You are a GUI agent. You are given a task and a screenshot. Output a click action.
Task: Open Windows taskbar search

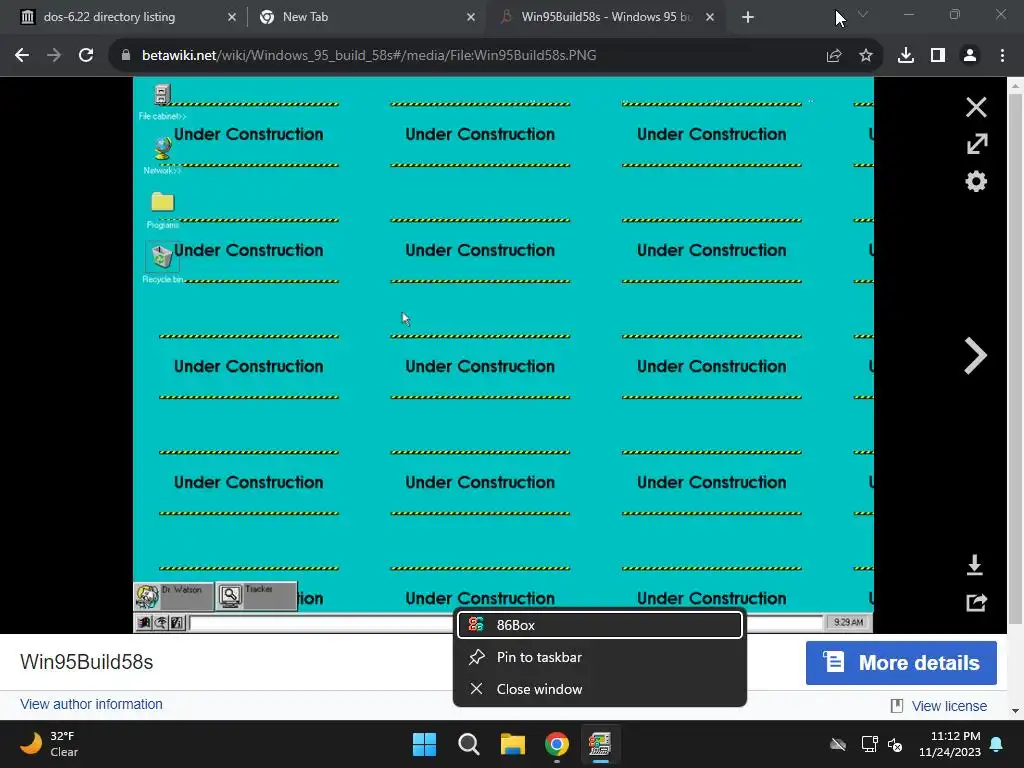469,744
